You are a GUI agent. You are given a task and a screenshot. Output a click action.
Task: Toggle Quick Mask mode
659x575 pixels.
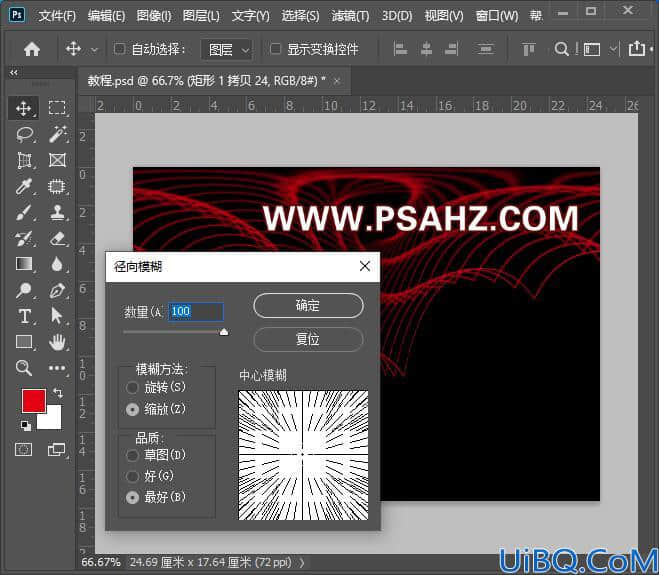tap(24, 449)
